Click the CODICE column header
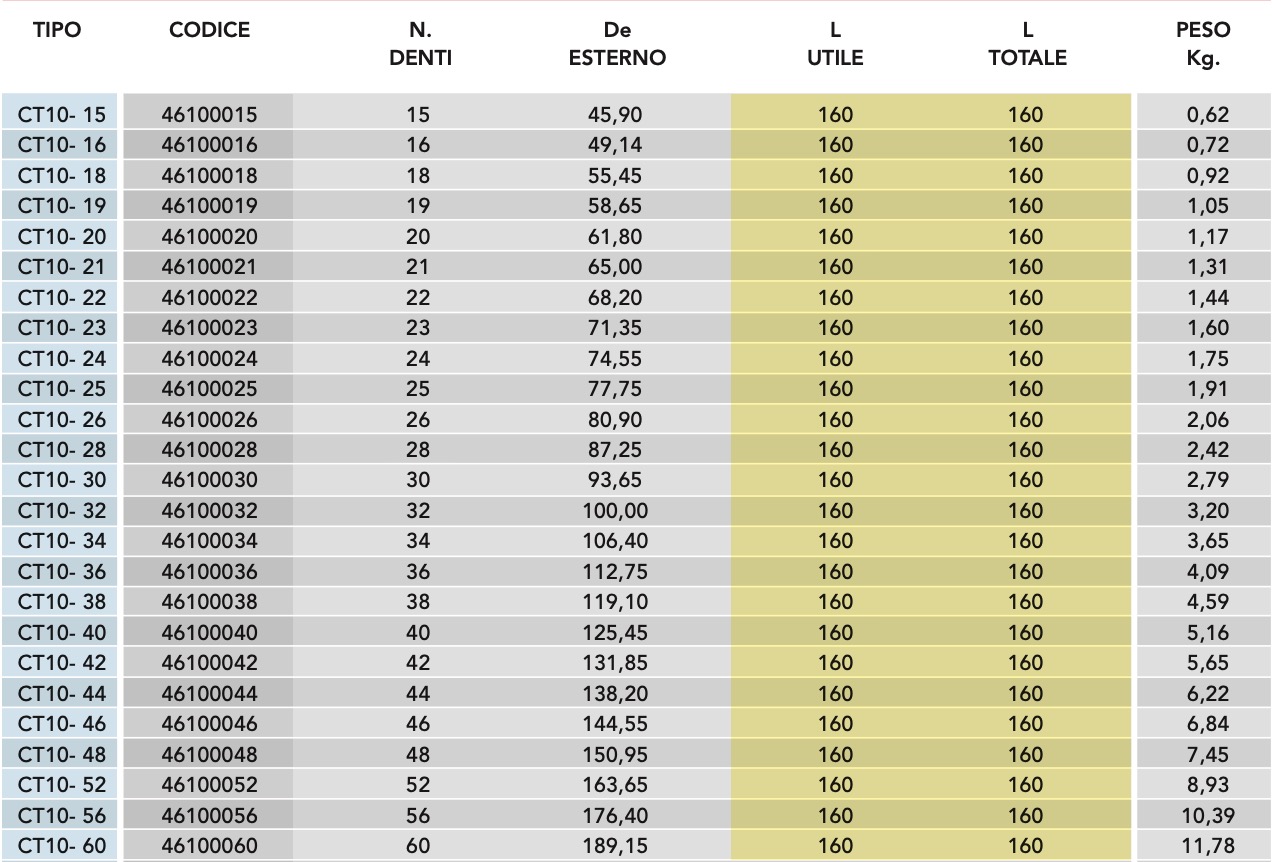The width and height of the screenshot is (1272, 862). click(209, 30)
